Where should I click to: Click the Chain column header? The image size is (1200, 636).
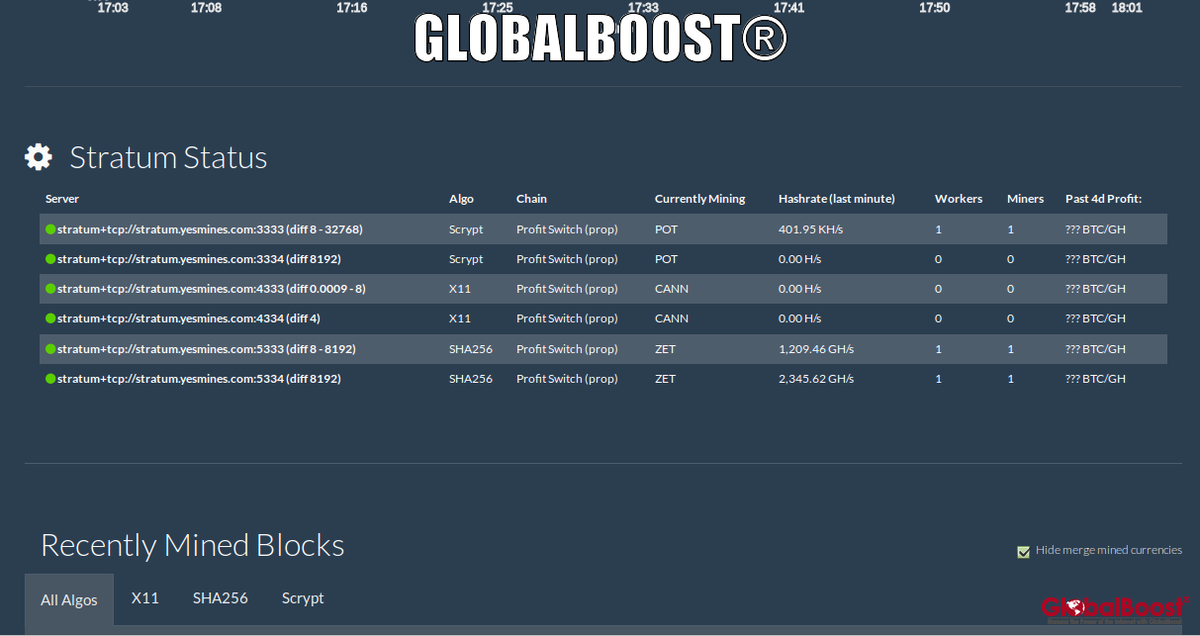coord(531,199)
